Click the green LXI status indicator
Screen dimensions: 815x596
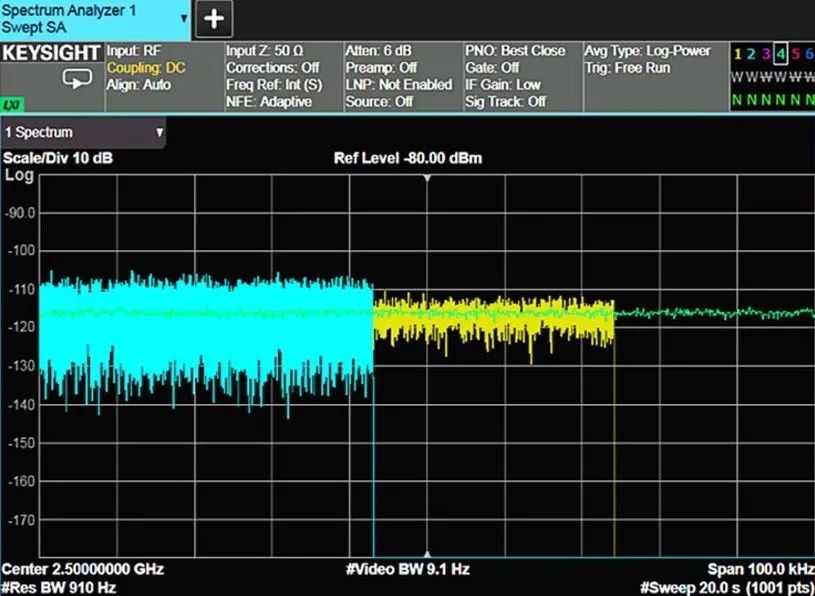12,104
